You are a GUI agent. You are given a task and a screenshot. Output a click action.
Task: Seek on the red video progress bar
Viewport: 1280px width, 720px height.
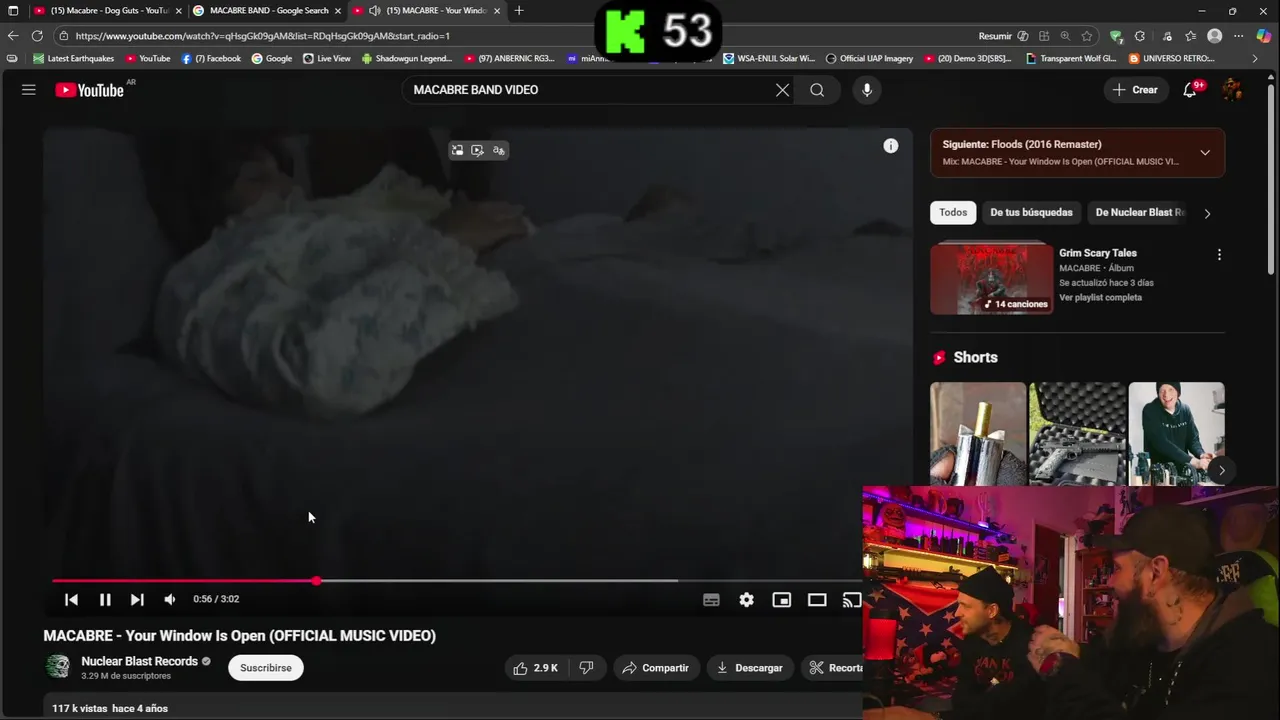pyautogui.click(x=457, y=580)
